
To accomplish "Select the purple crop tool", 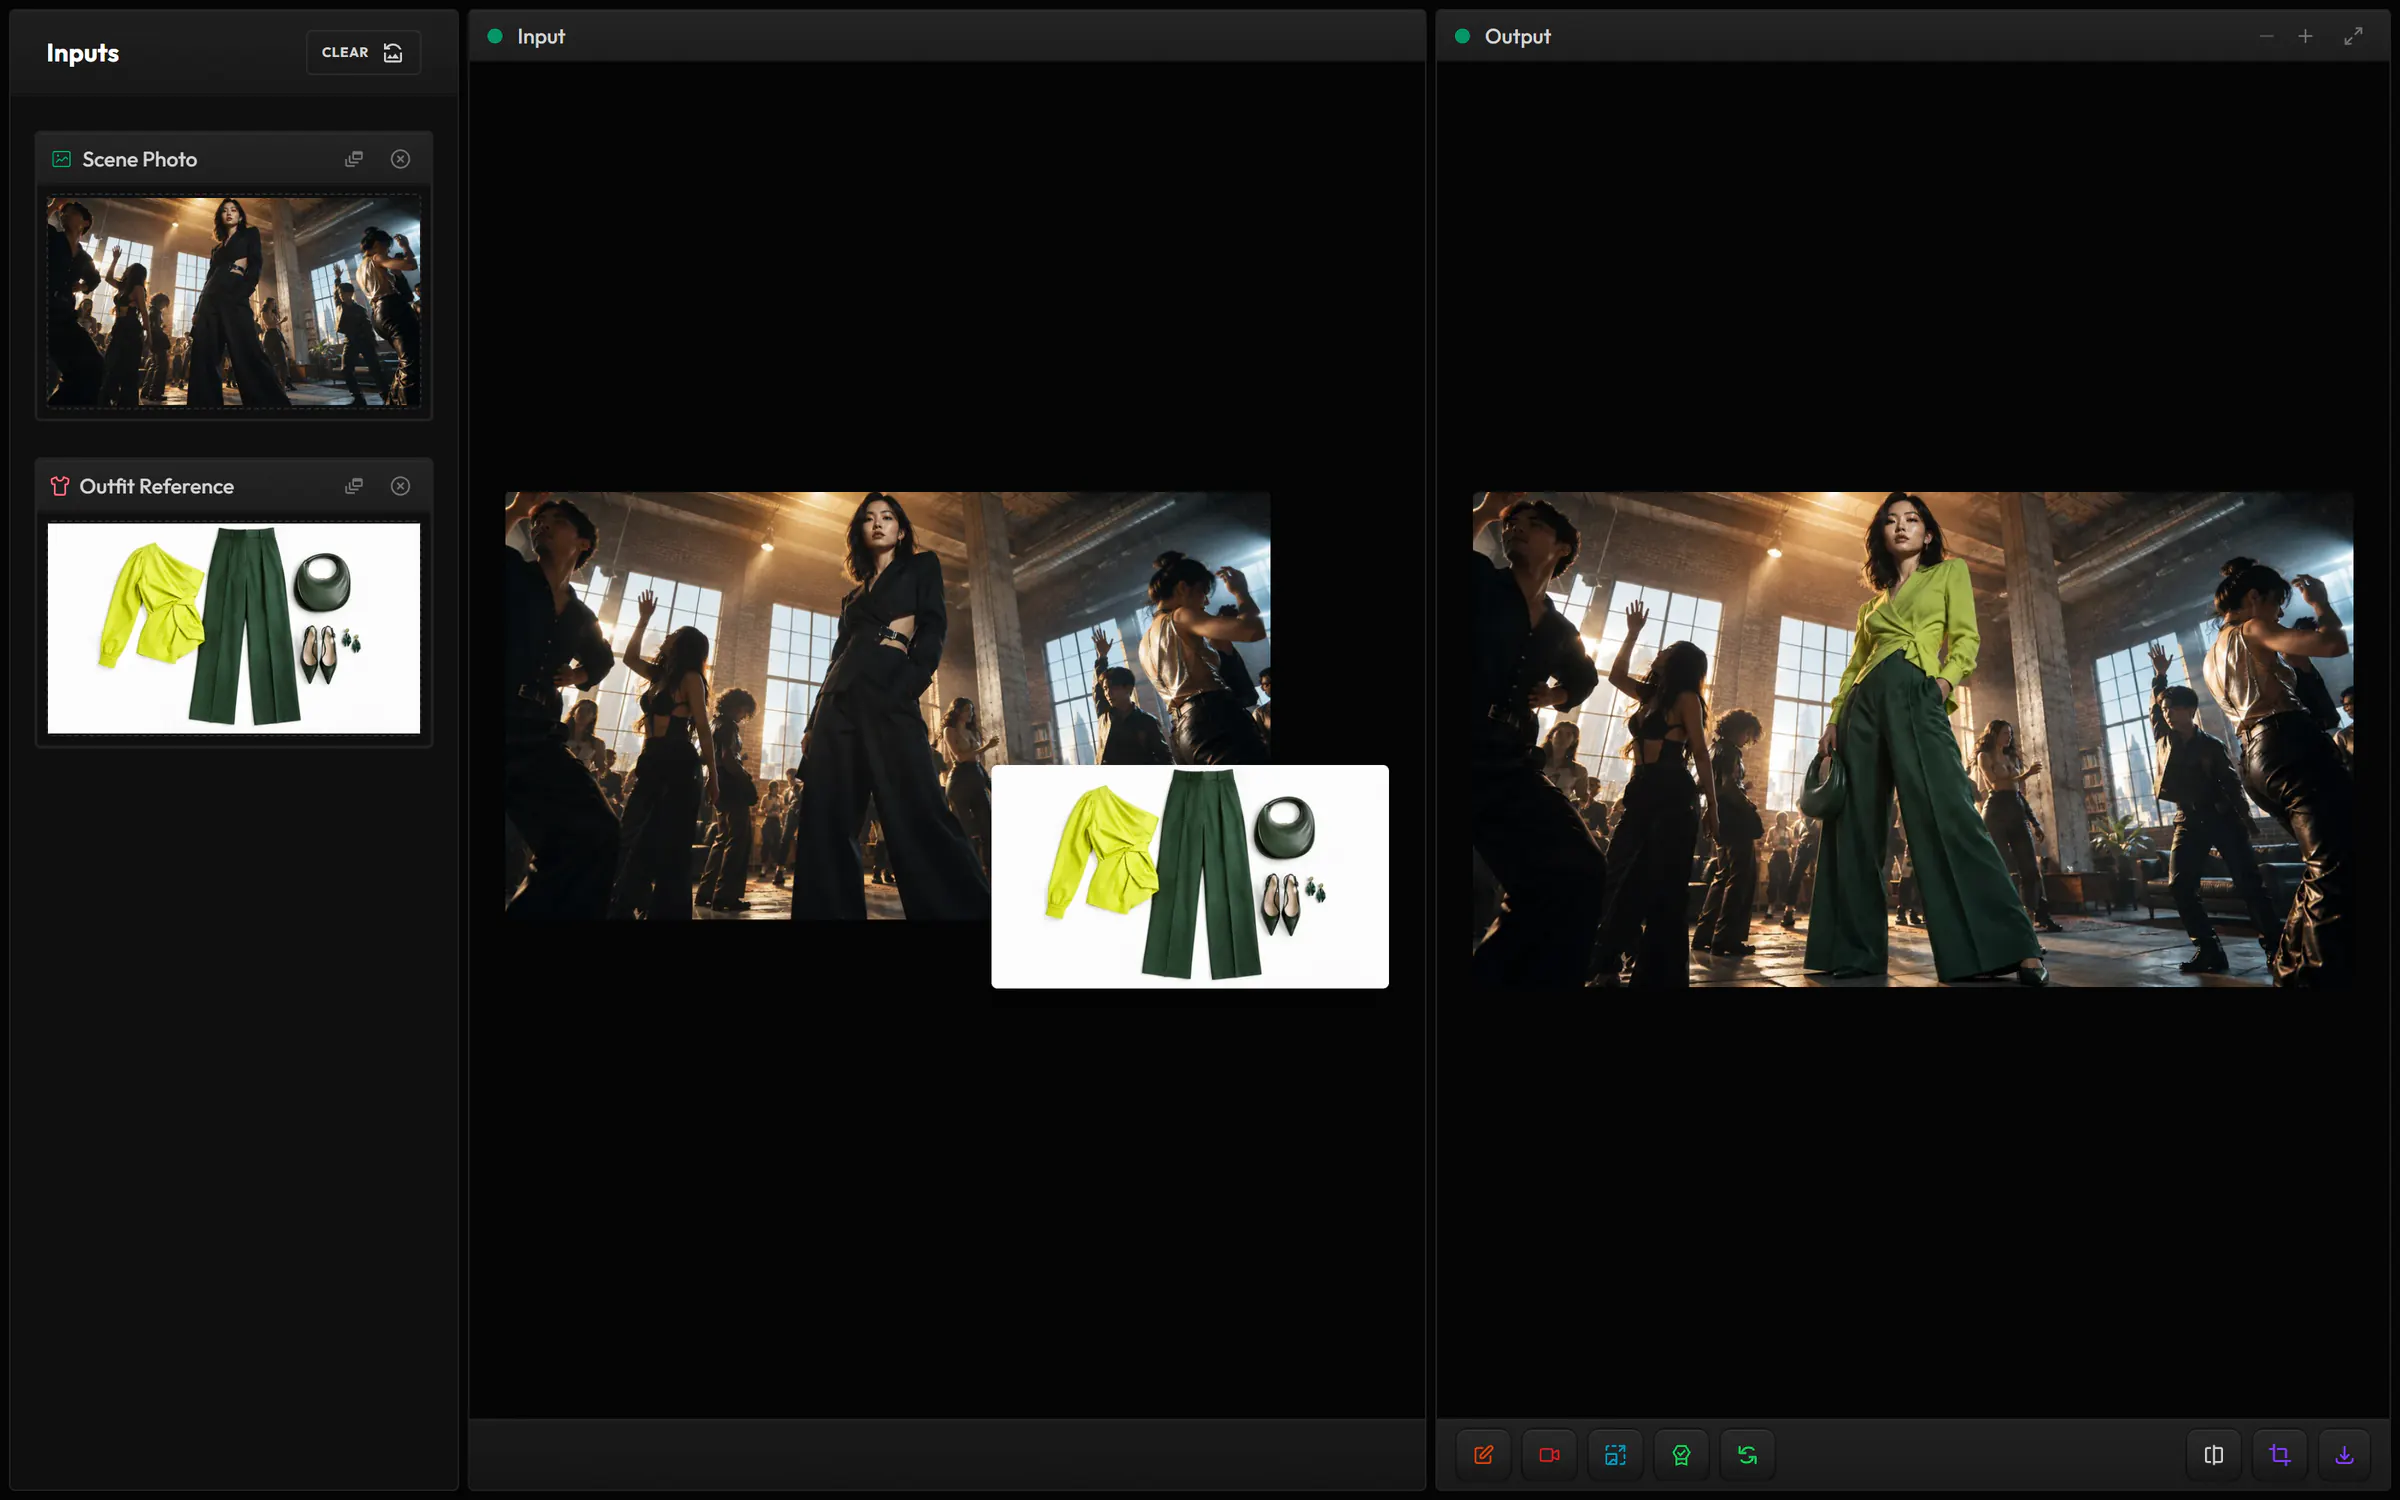I will 2280,1455.
